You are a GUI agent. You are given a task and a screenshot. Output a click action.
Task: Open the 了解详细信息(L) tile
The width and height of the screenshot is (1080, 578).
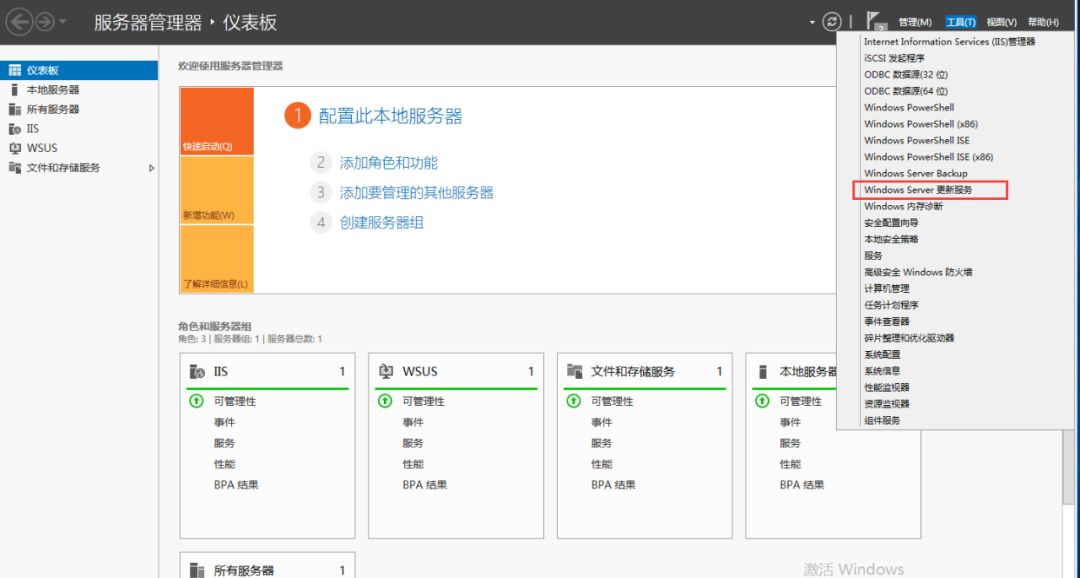(x=216, y=259)
